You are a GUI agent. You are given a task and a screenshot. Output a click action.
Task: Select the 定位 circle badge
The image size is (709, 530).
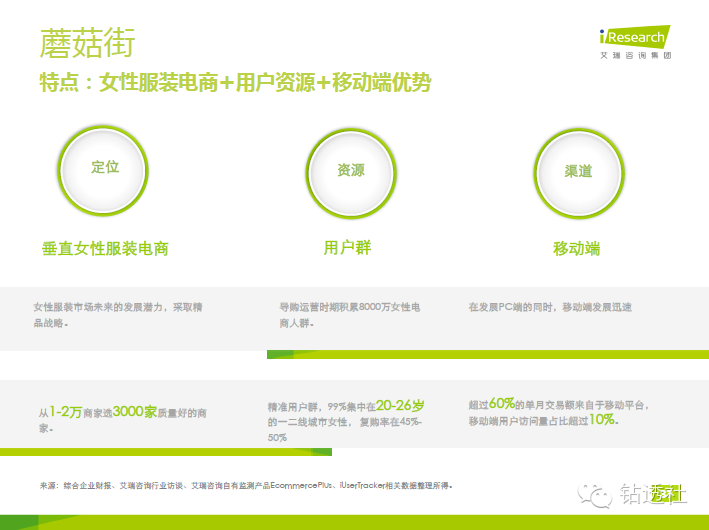click(104, 170)
